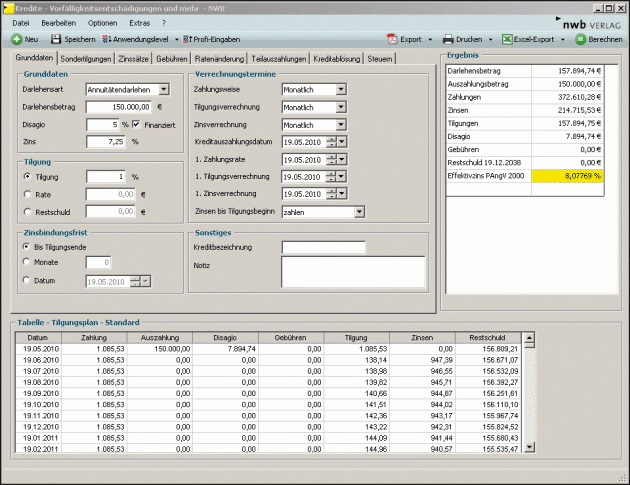
Task: Switch to the Sondertilgungen tab
Action: point(86,59)
